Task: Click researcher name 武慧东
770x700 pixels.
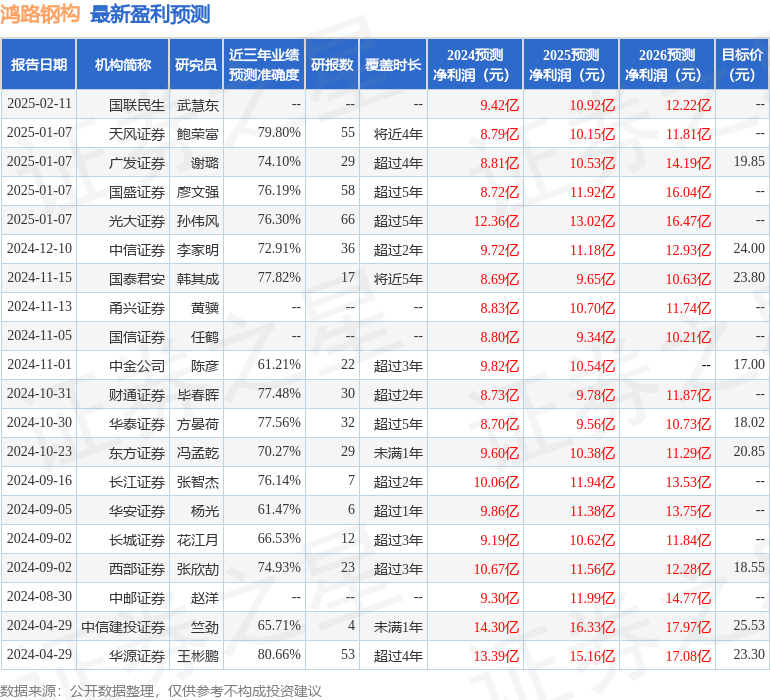Action: point(197,105)
